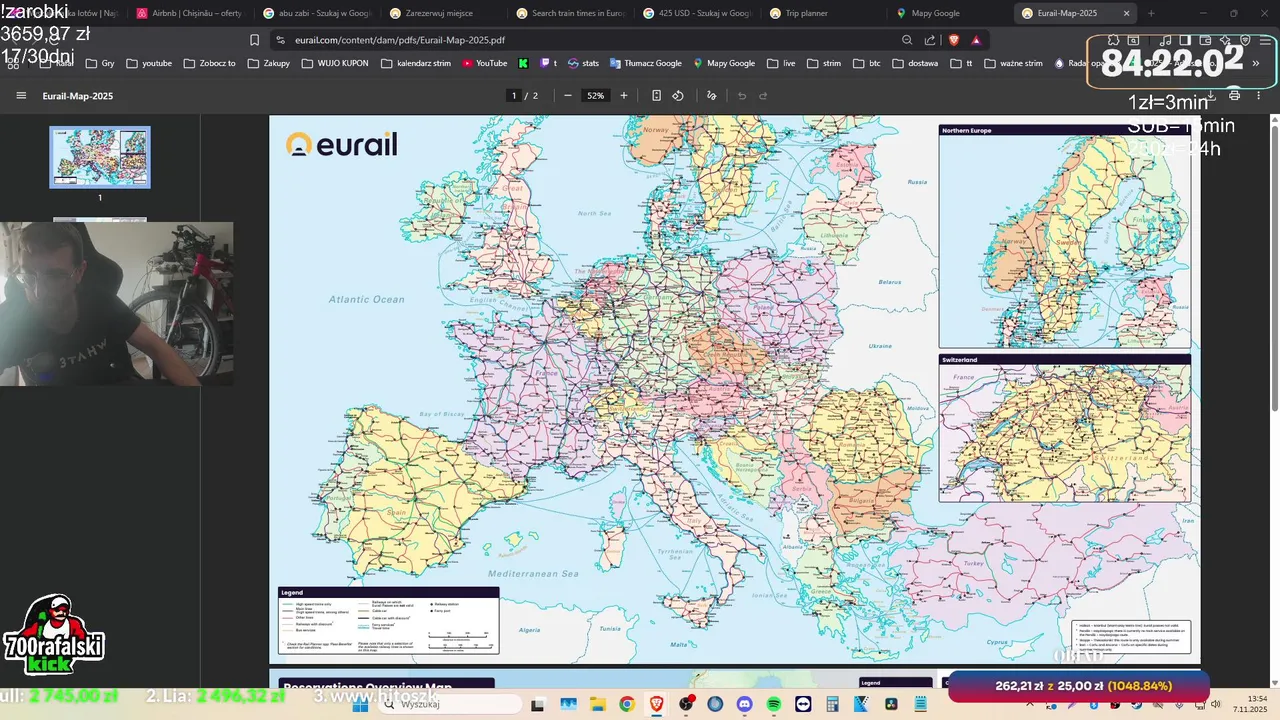
Task: Switch to the Trip planner tab
Action: pyautogui.click(x=823, y=13)
